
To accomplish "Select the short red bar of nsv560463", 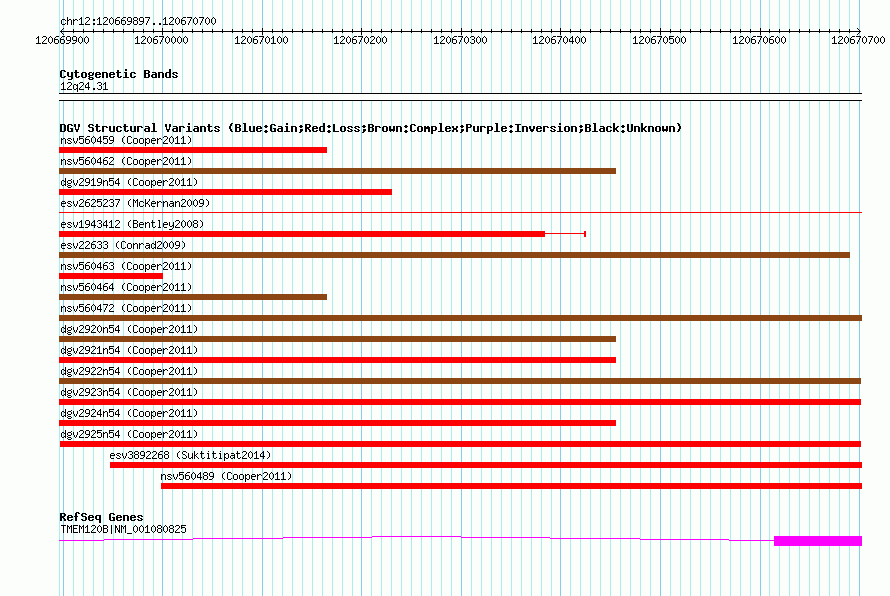I will [111, 276].
